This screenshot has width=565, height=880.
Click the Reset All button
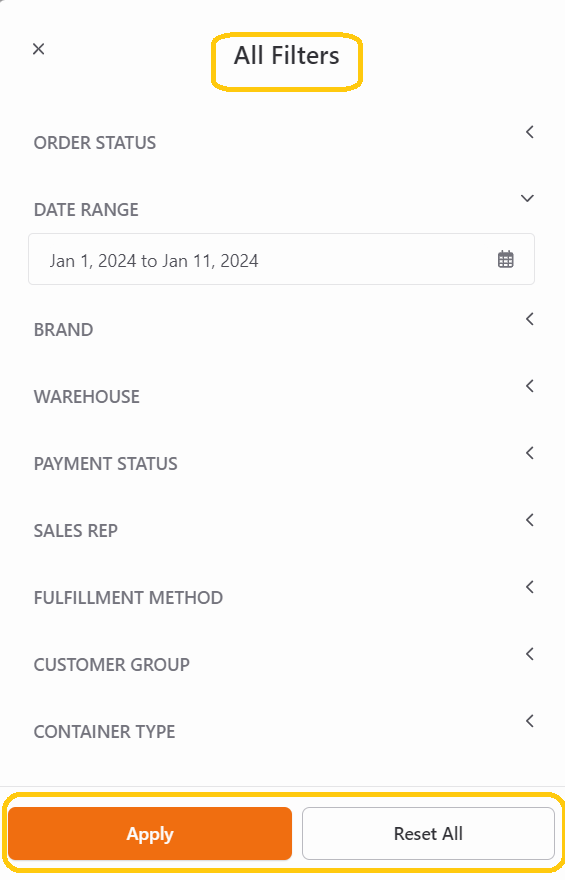point(428,833)
